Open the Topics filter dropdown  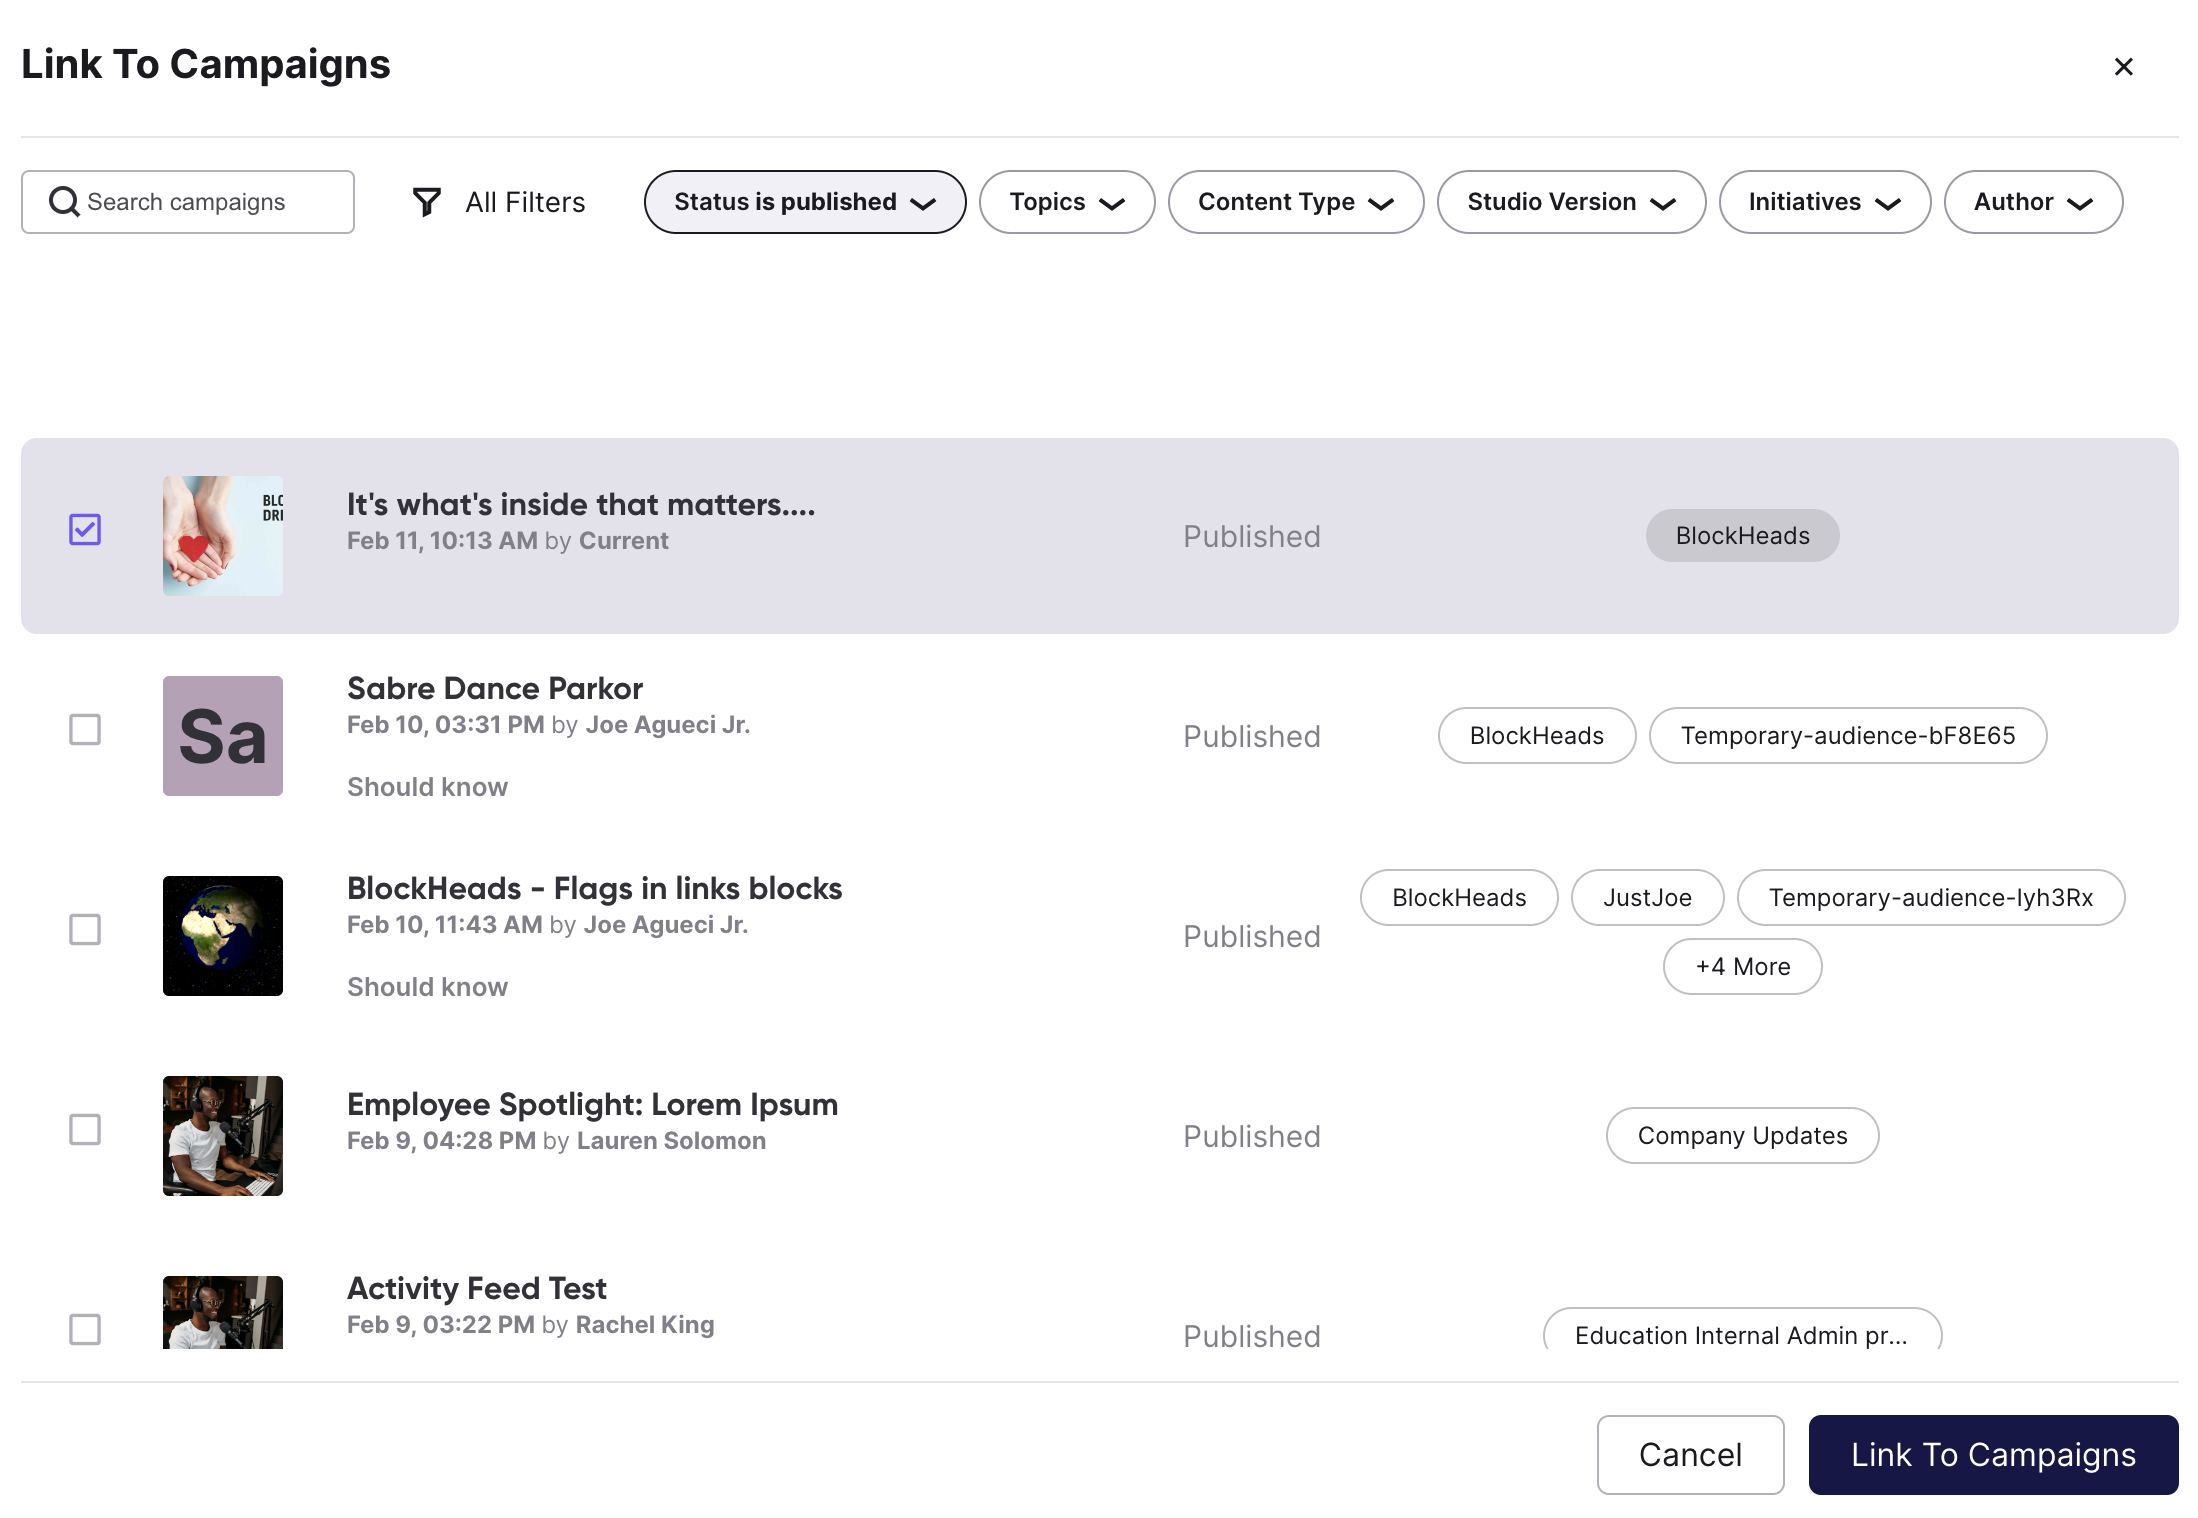point(1066,201)
